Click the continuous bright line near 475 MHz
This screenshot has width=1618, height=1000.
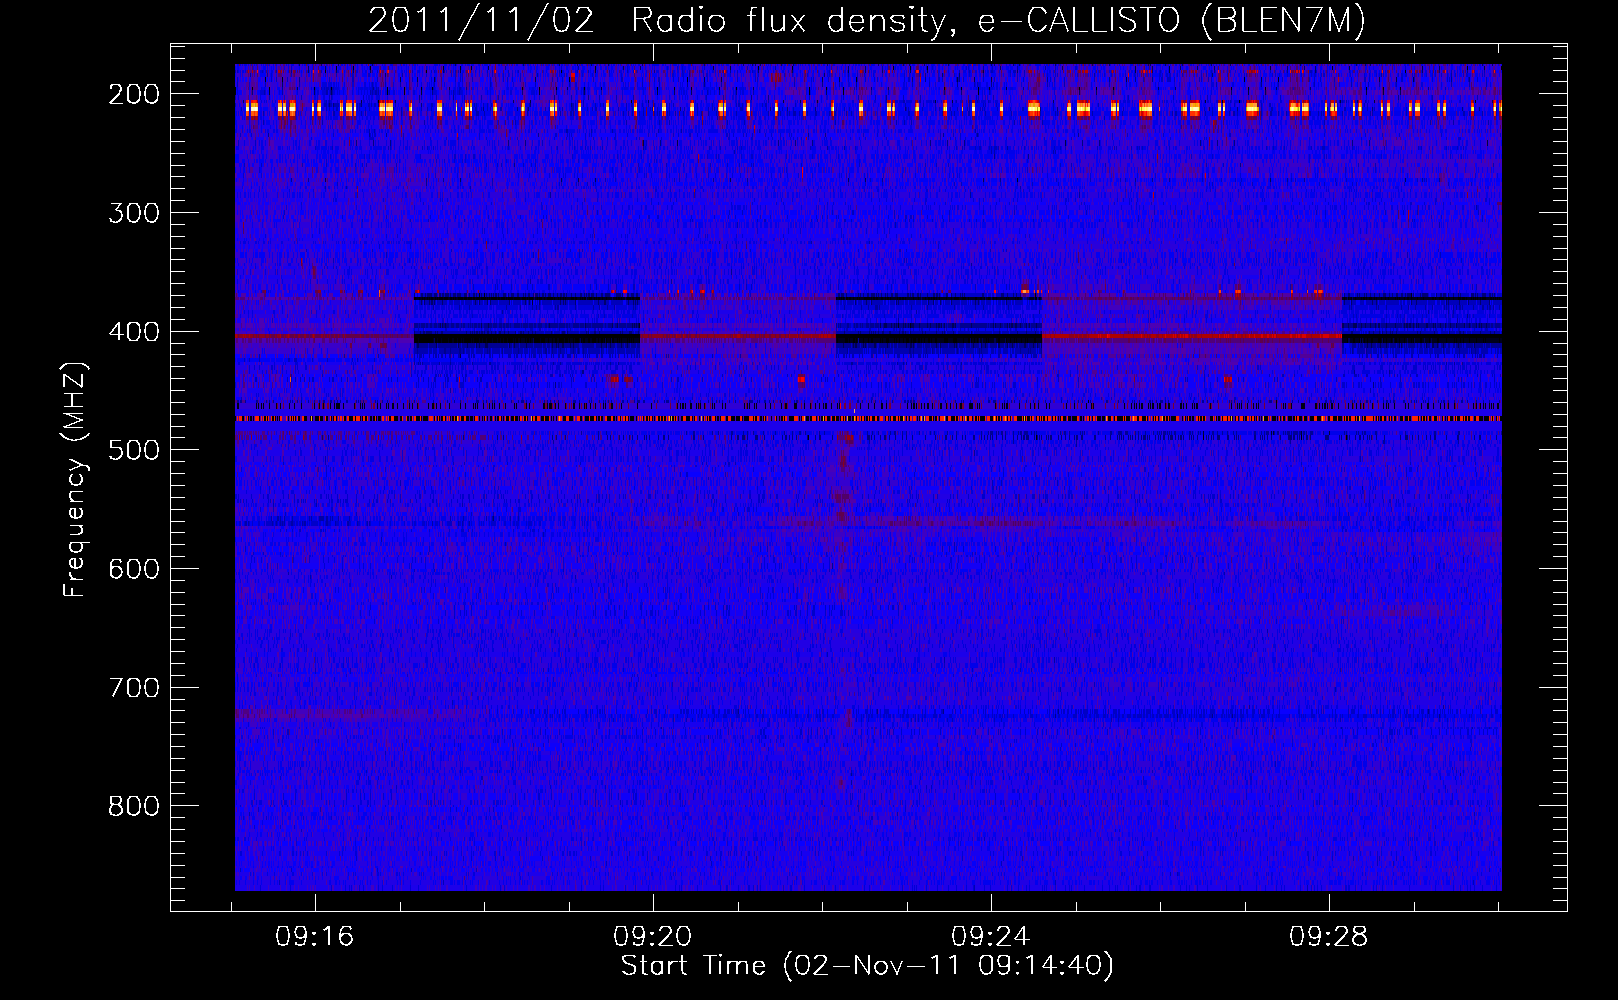[868, 419]
